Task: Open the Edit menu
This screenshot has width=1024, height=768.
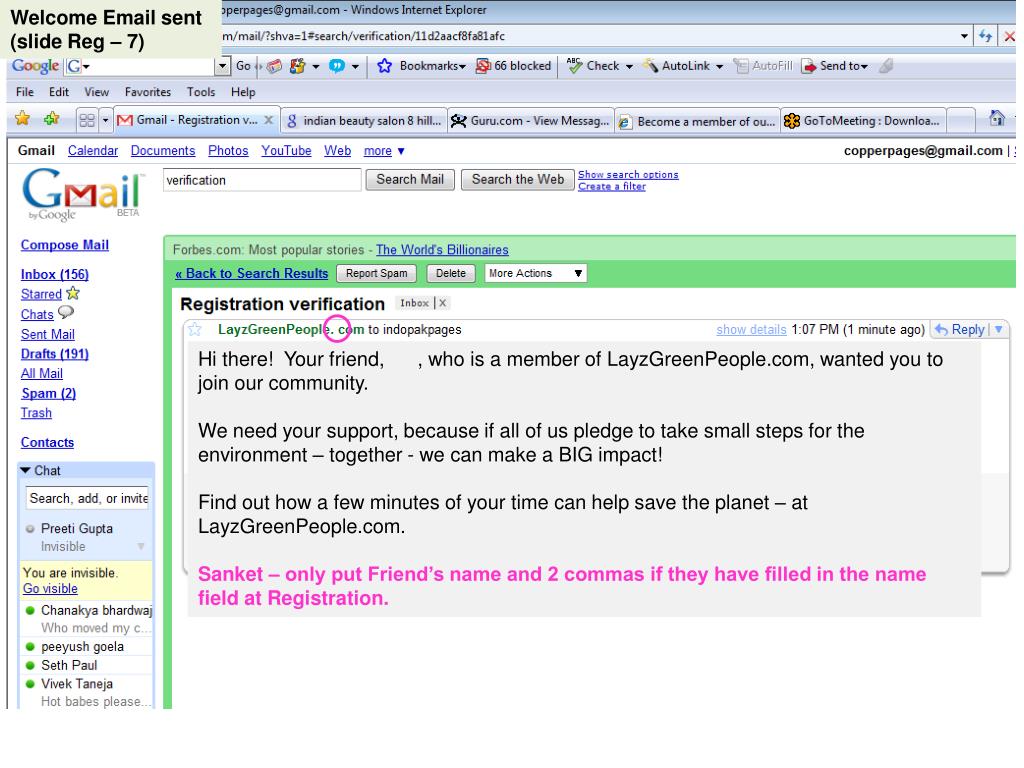Action: (59, 92)
